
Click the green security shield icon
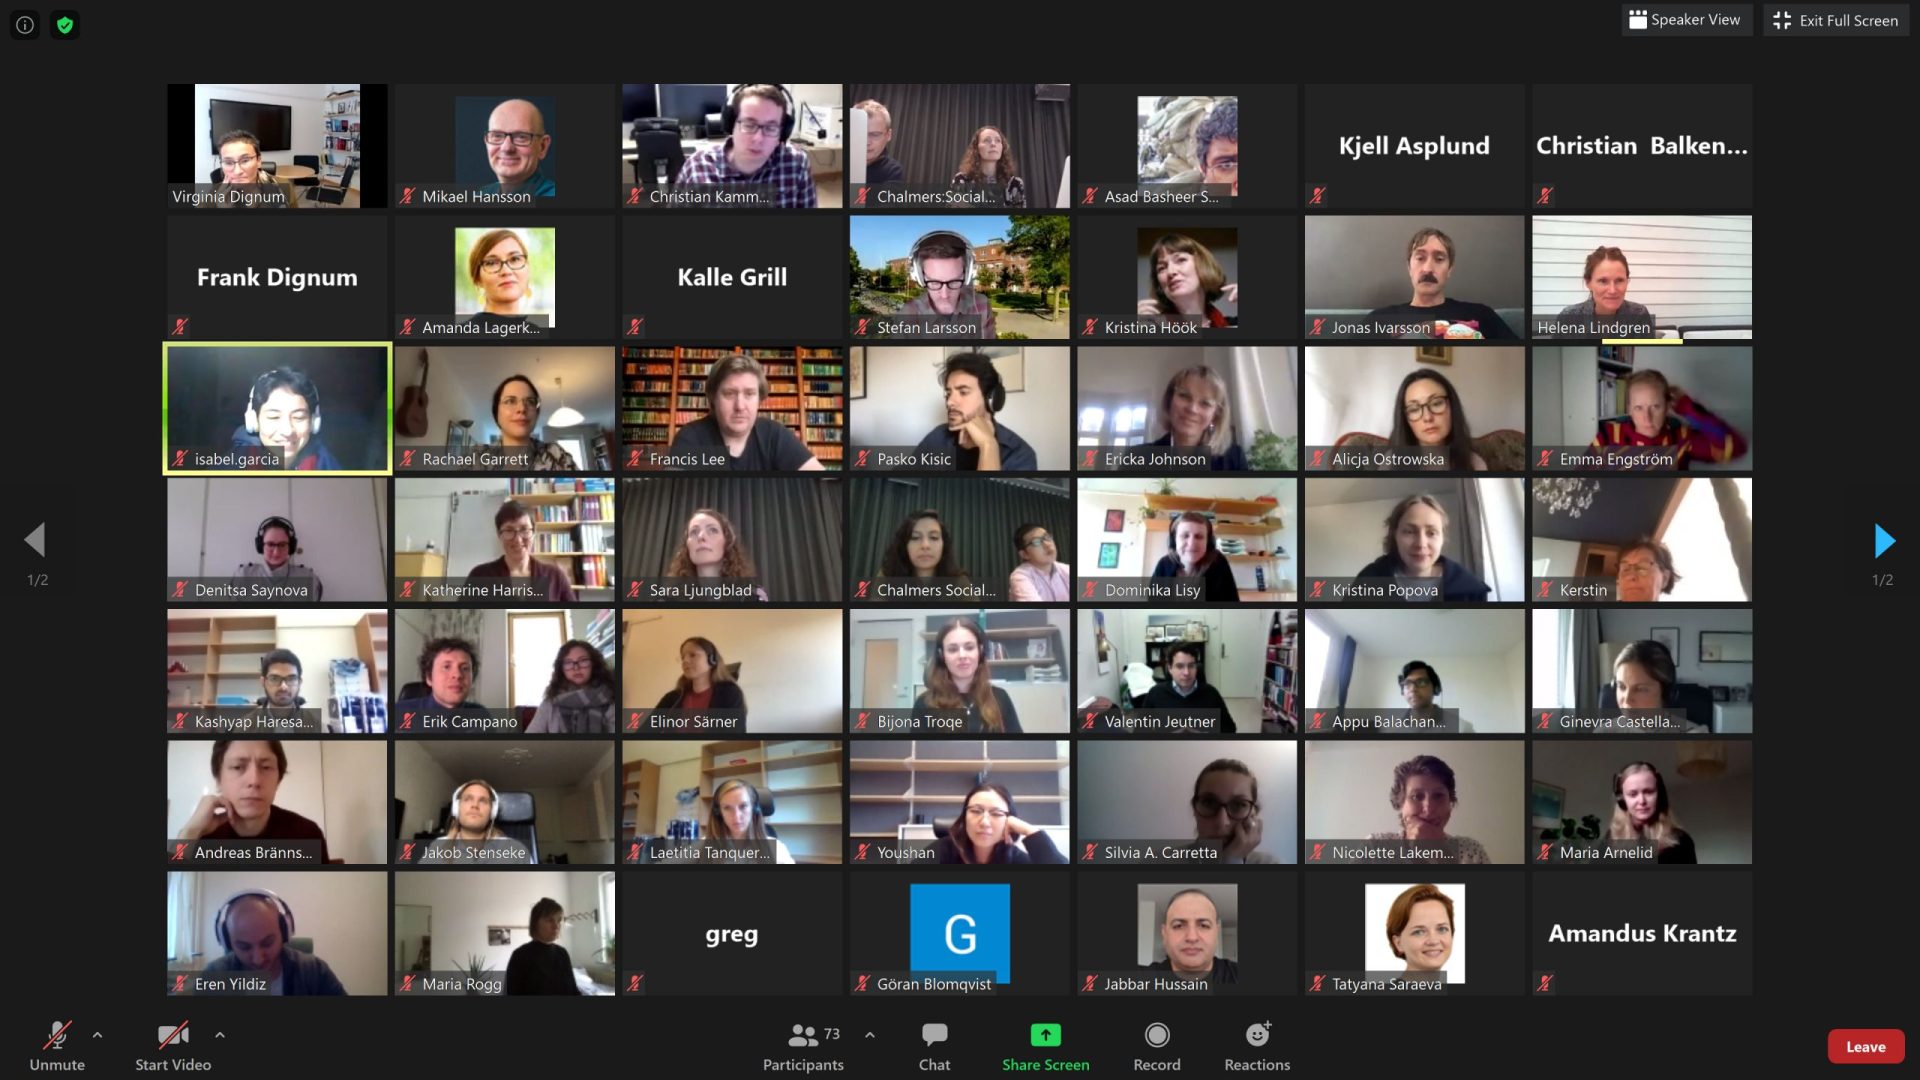(63, 24)
